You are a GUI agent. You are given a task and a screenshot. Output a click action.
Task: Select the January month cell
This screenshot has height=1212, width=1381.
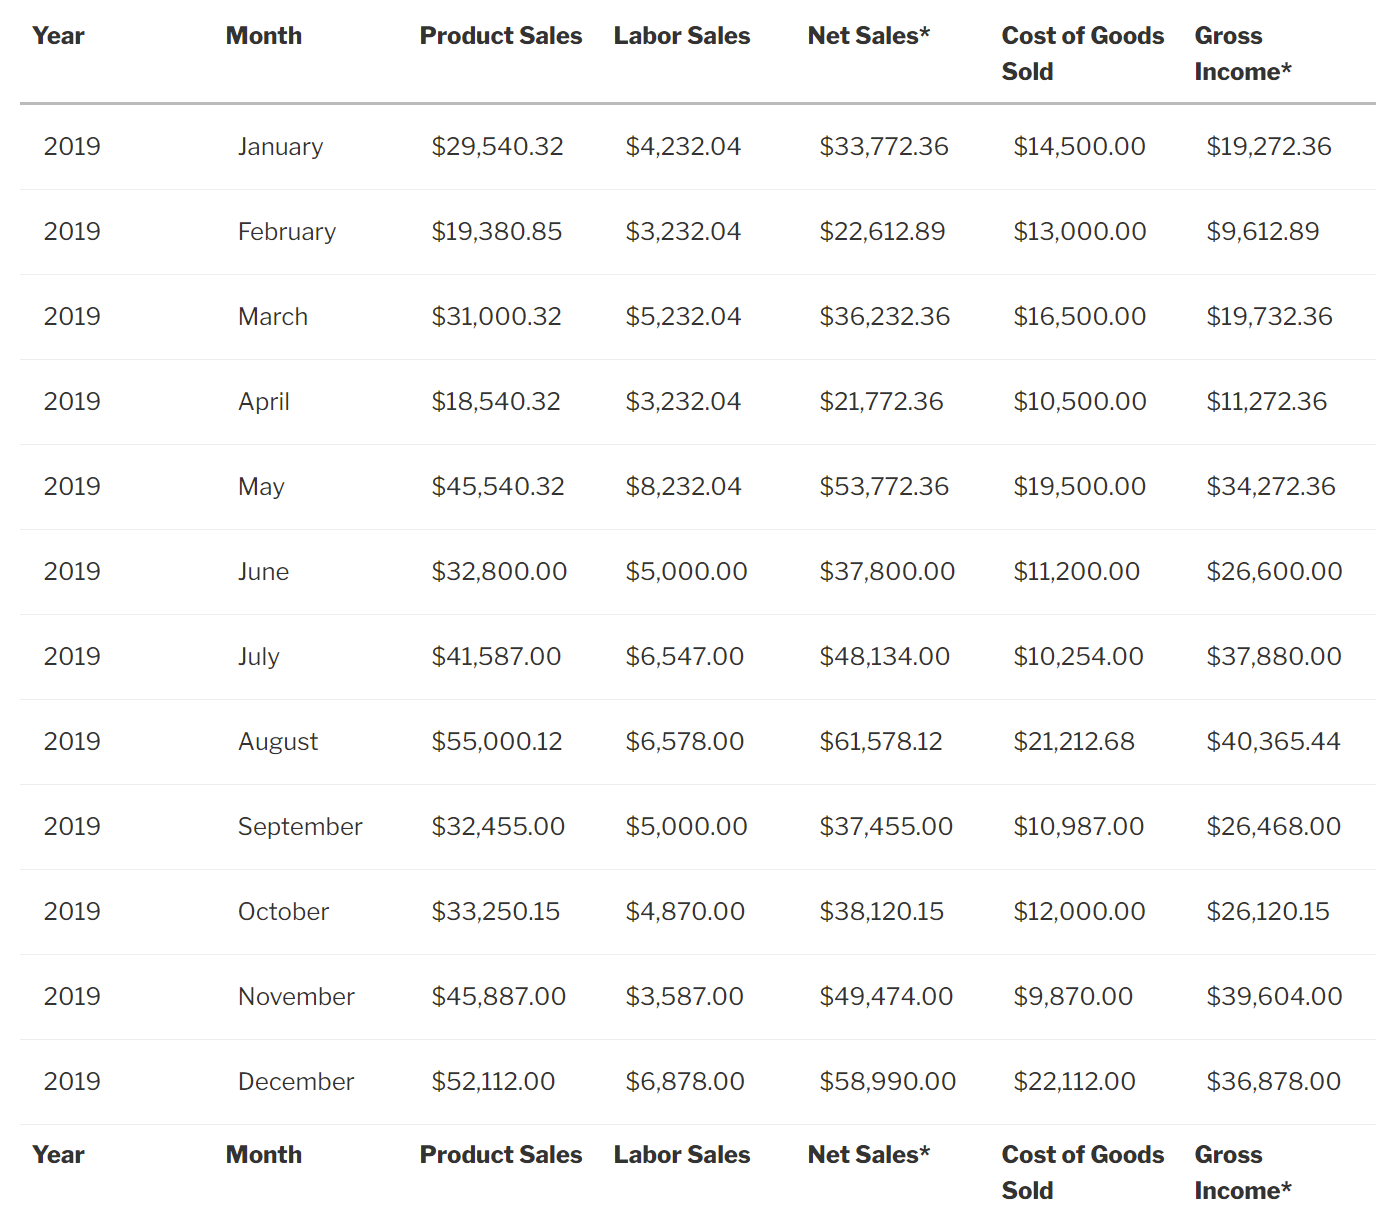tap(280, 147)
